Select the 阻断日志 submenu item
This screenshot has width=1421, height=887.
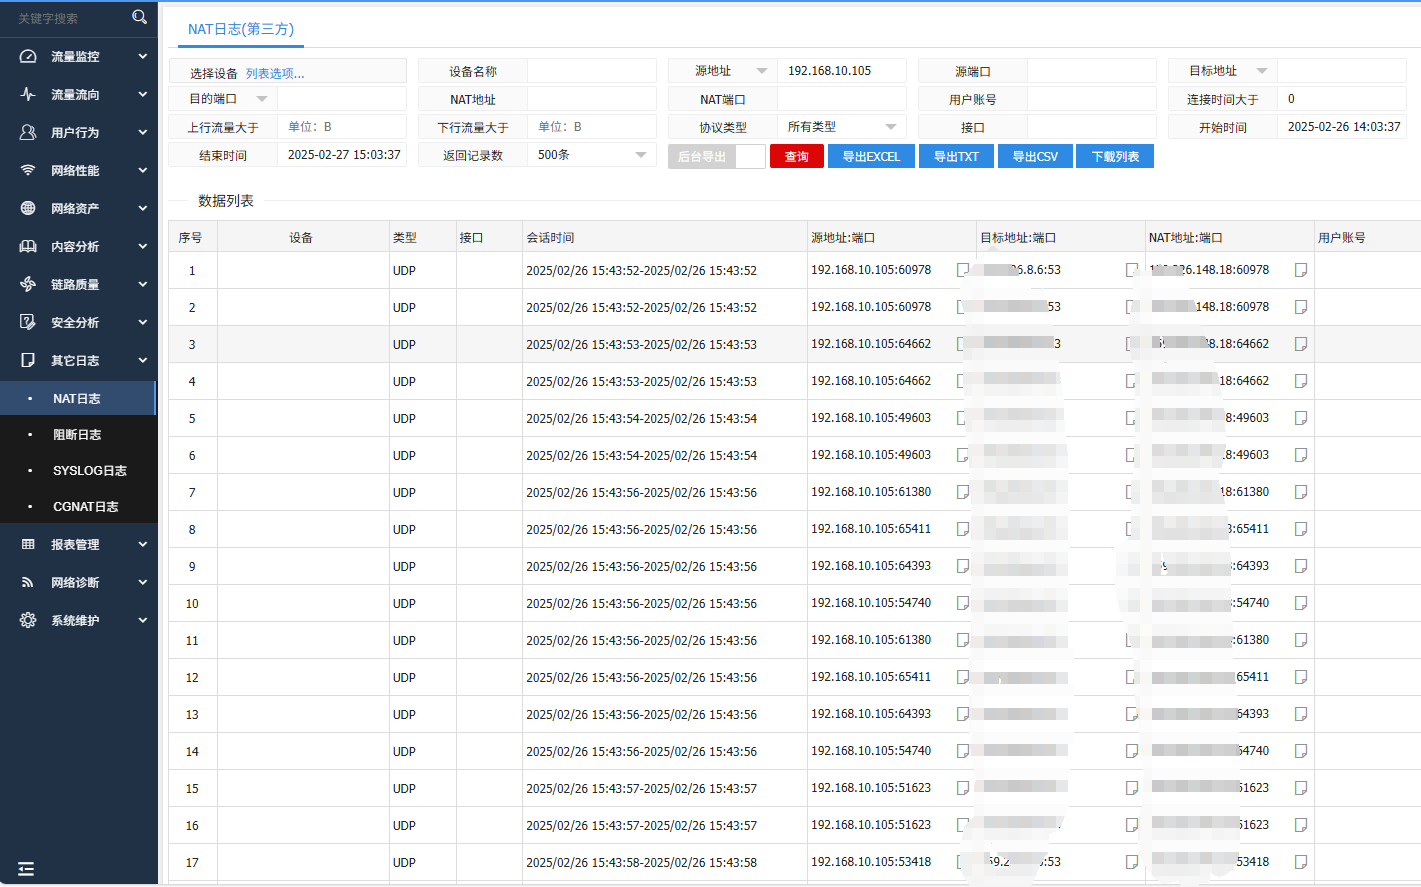click(77, 435)
